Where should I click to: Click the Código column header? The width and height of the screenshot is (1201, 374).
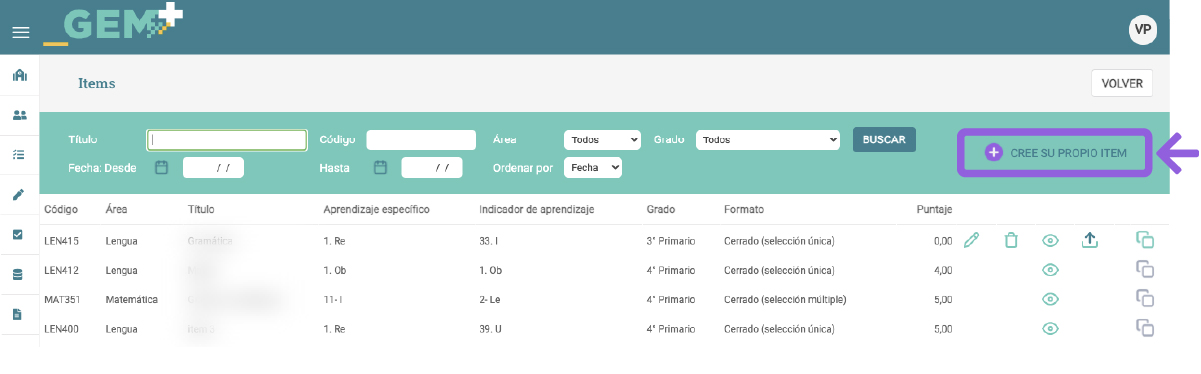(62, 210)
